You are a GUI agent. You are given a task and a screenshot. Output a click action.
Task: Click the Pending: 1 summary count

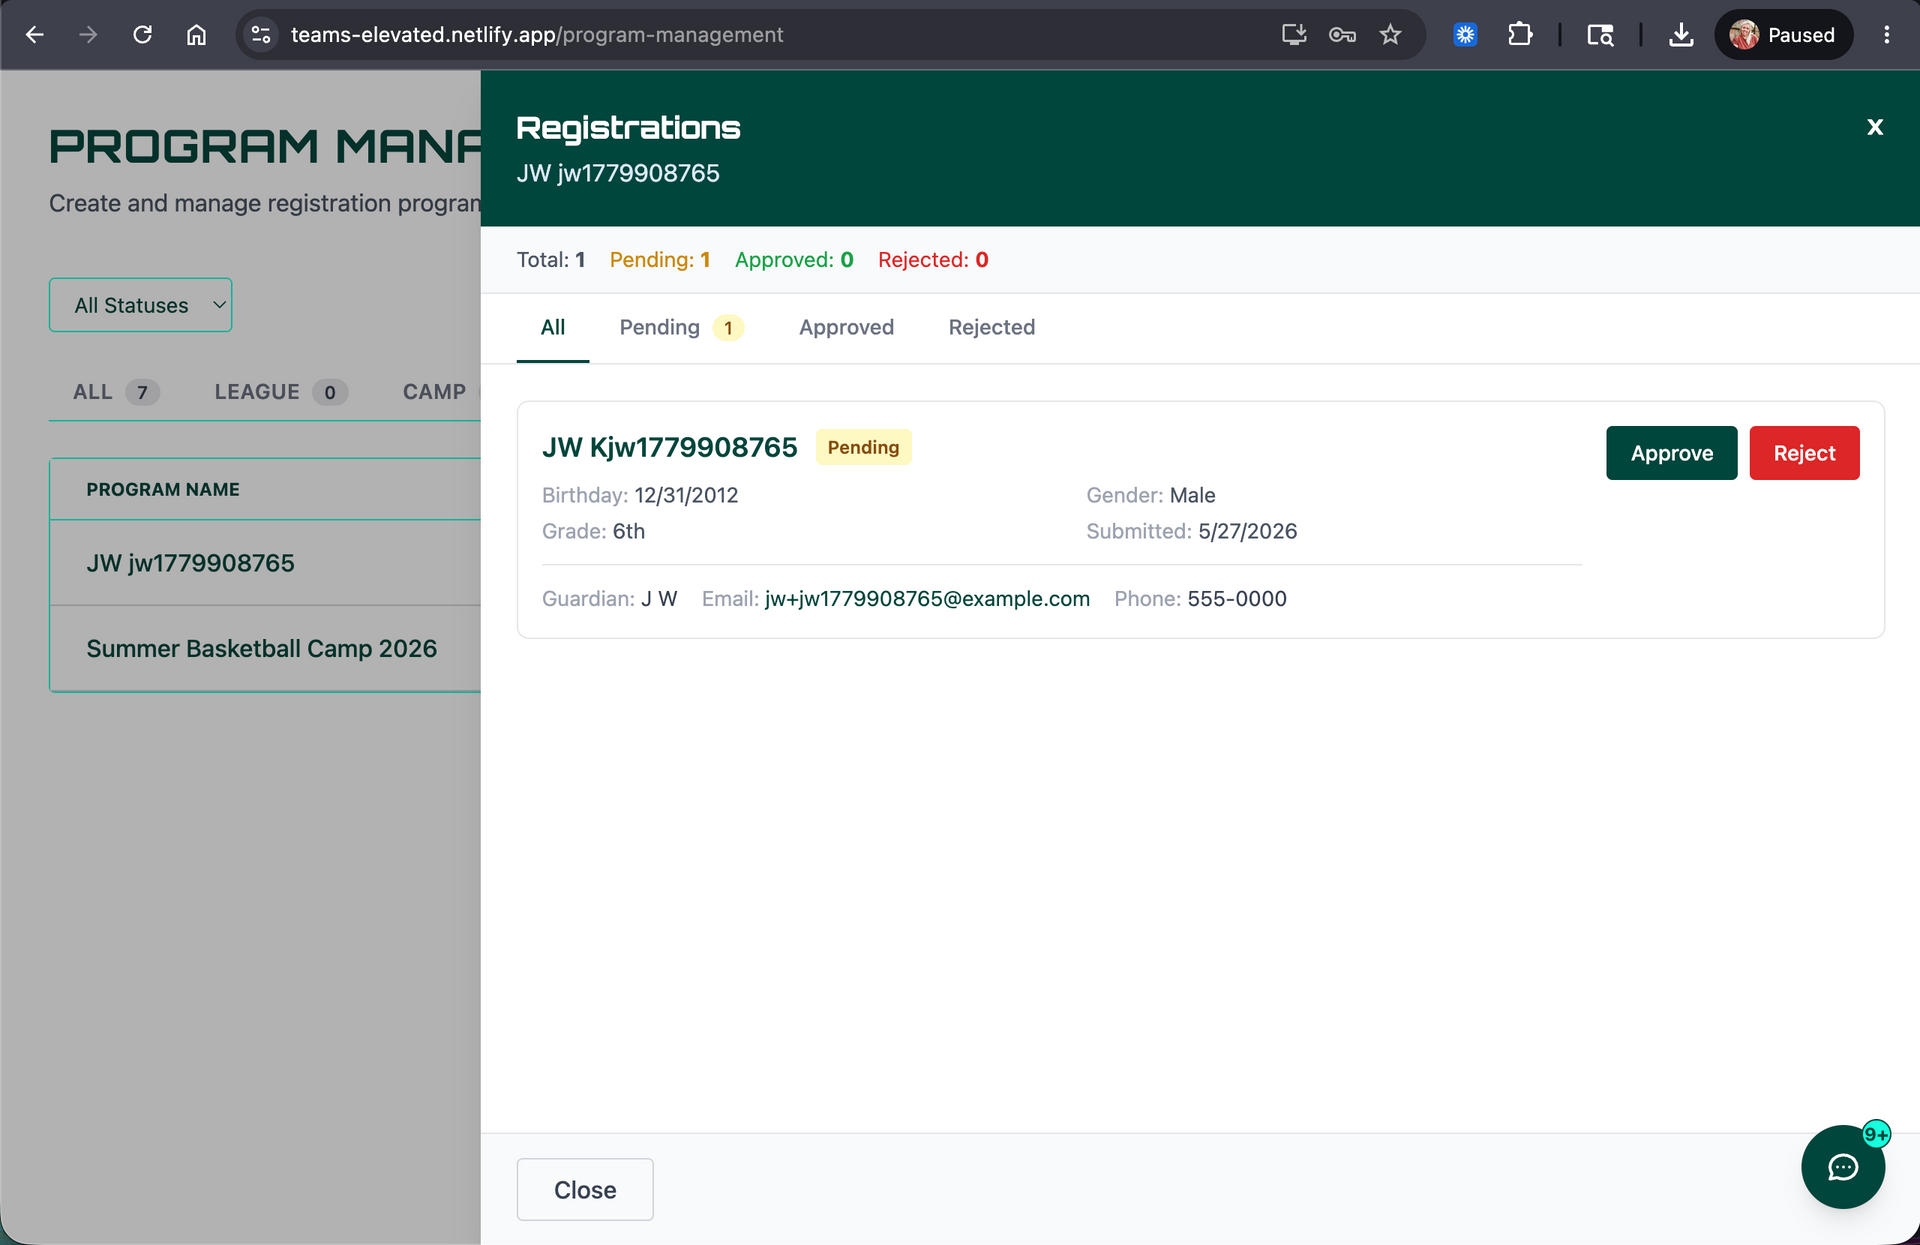pos(660,260)
